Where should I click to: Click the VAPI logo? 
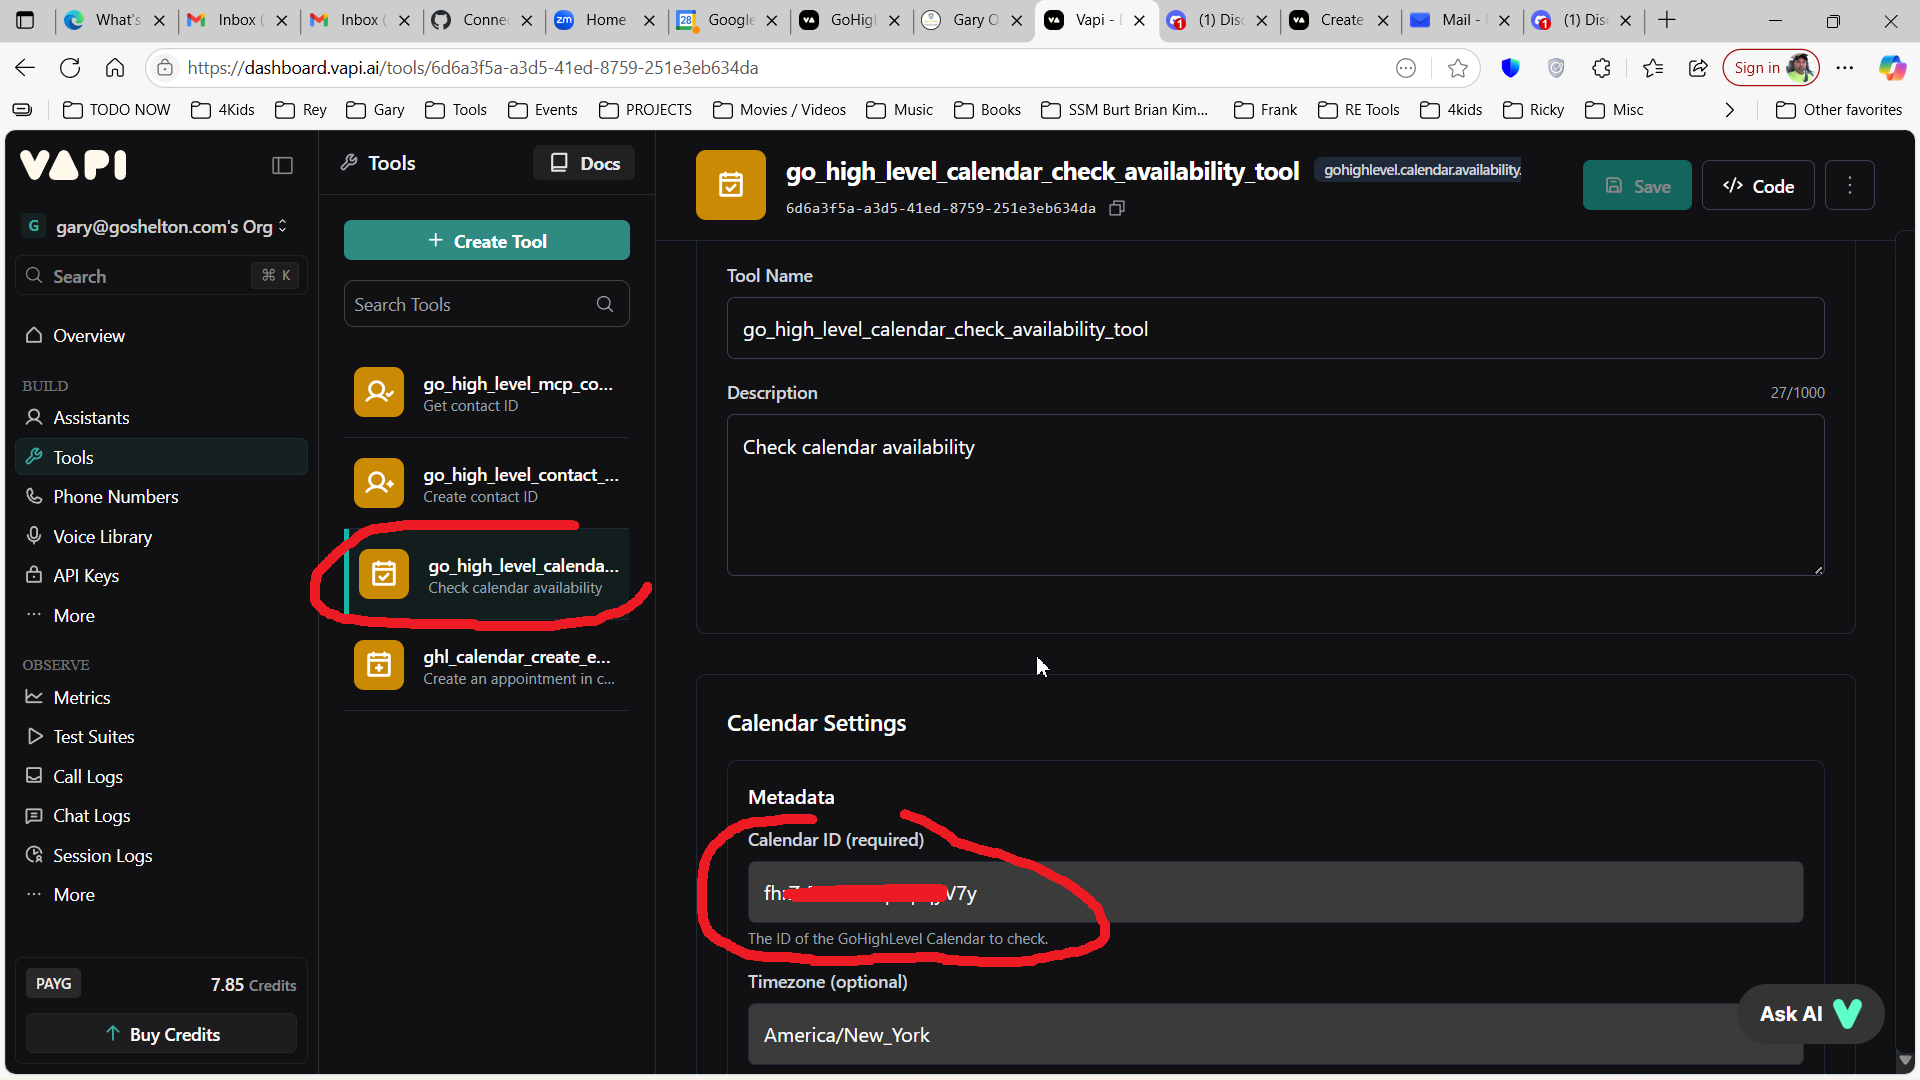pos(73,165)
